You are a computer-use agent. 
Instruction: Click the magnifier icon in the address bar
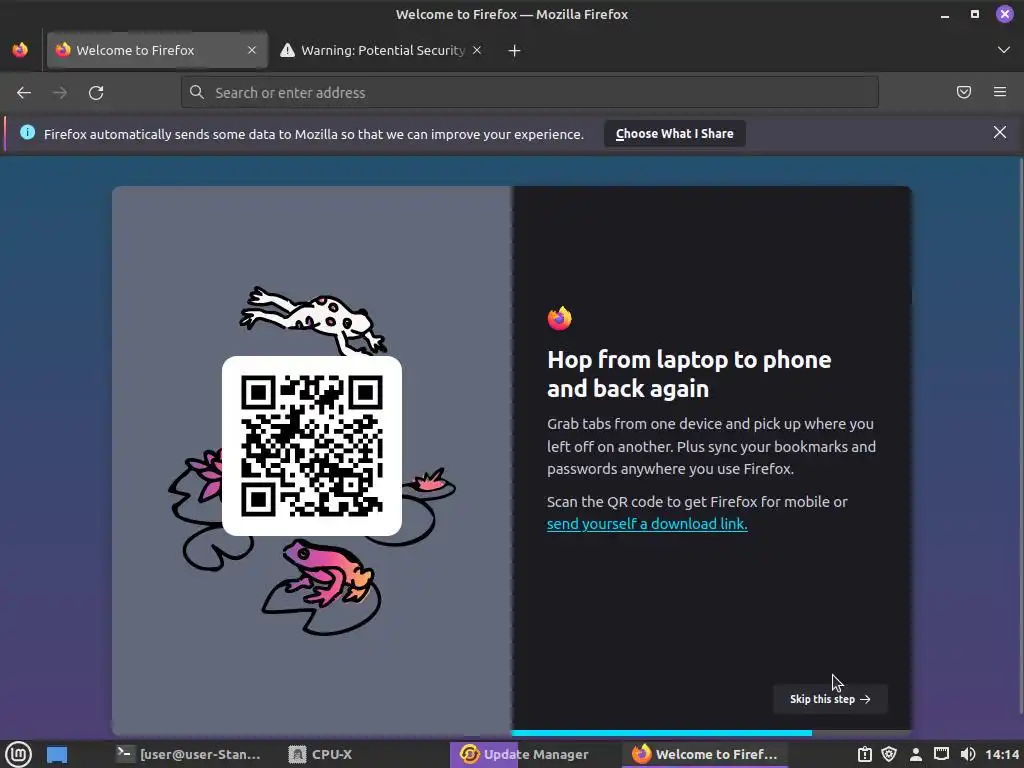197,93
